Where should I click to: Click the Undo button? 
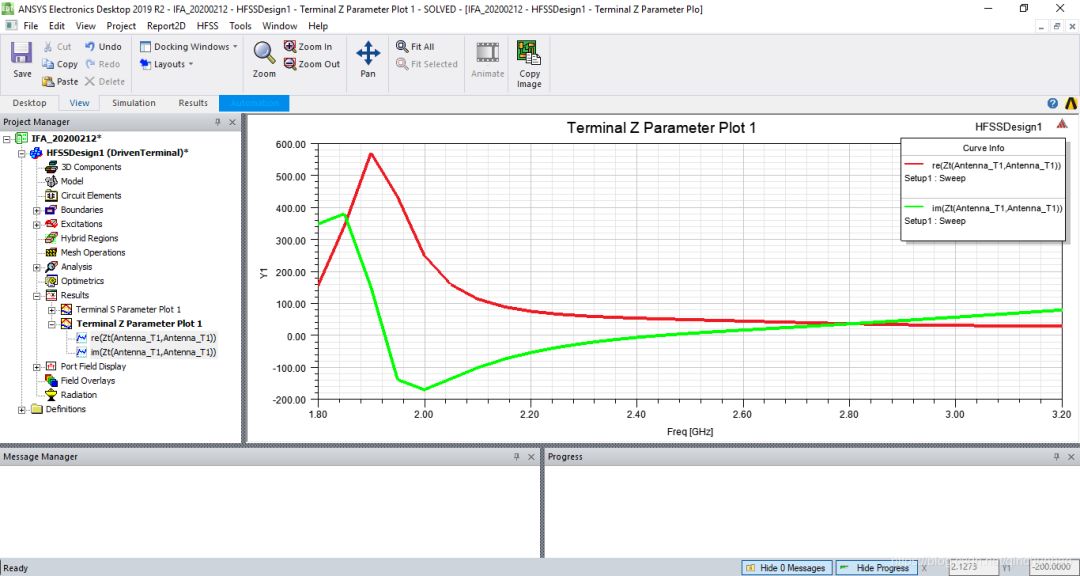[x=103, y=47]
